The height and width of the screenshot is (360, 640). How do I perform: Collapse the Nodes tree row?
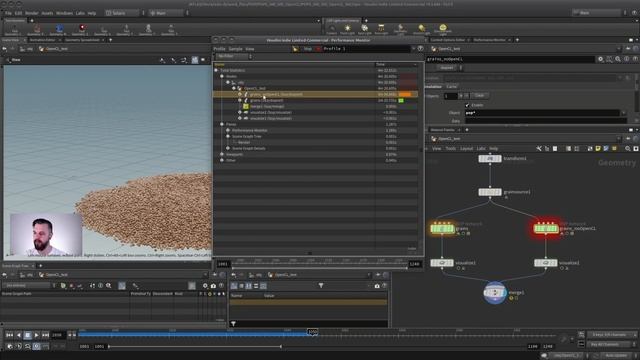click(x=222, y=76)
